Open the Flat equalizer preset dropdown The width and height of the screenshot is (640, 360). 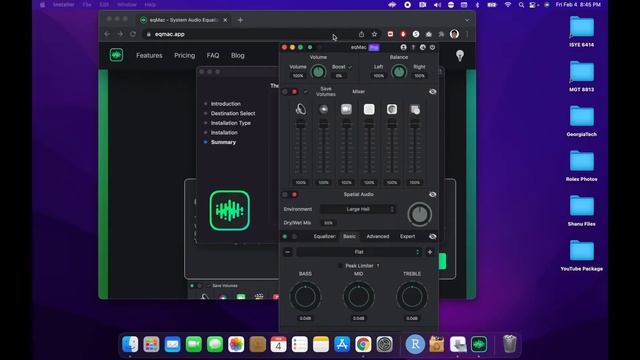[x=359, y=252]
